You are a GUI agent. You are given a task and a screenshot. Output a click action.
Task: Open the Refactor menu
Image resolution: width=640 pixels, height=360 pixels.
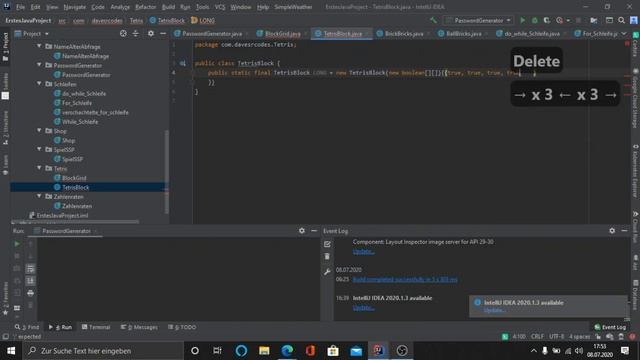coord(145,7)
